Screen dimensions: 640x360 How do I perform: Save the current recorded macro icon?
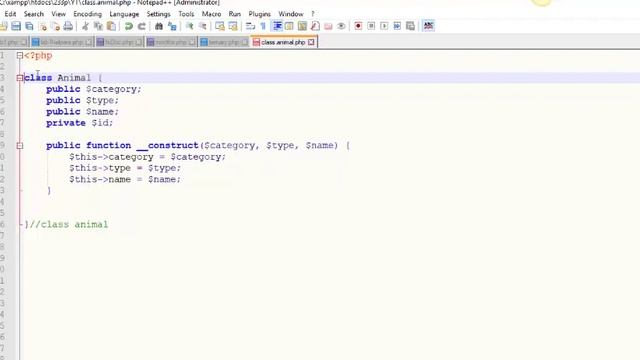[410, 26]
